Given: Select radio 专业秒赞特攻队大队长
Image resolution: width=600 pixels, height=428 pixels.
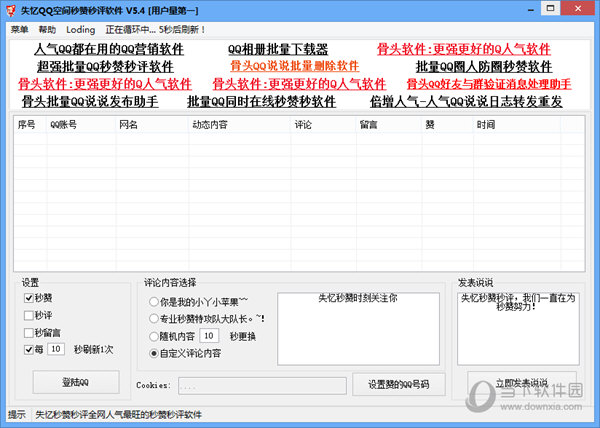Looking at the screenshot, I should coord(153,318).
